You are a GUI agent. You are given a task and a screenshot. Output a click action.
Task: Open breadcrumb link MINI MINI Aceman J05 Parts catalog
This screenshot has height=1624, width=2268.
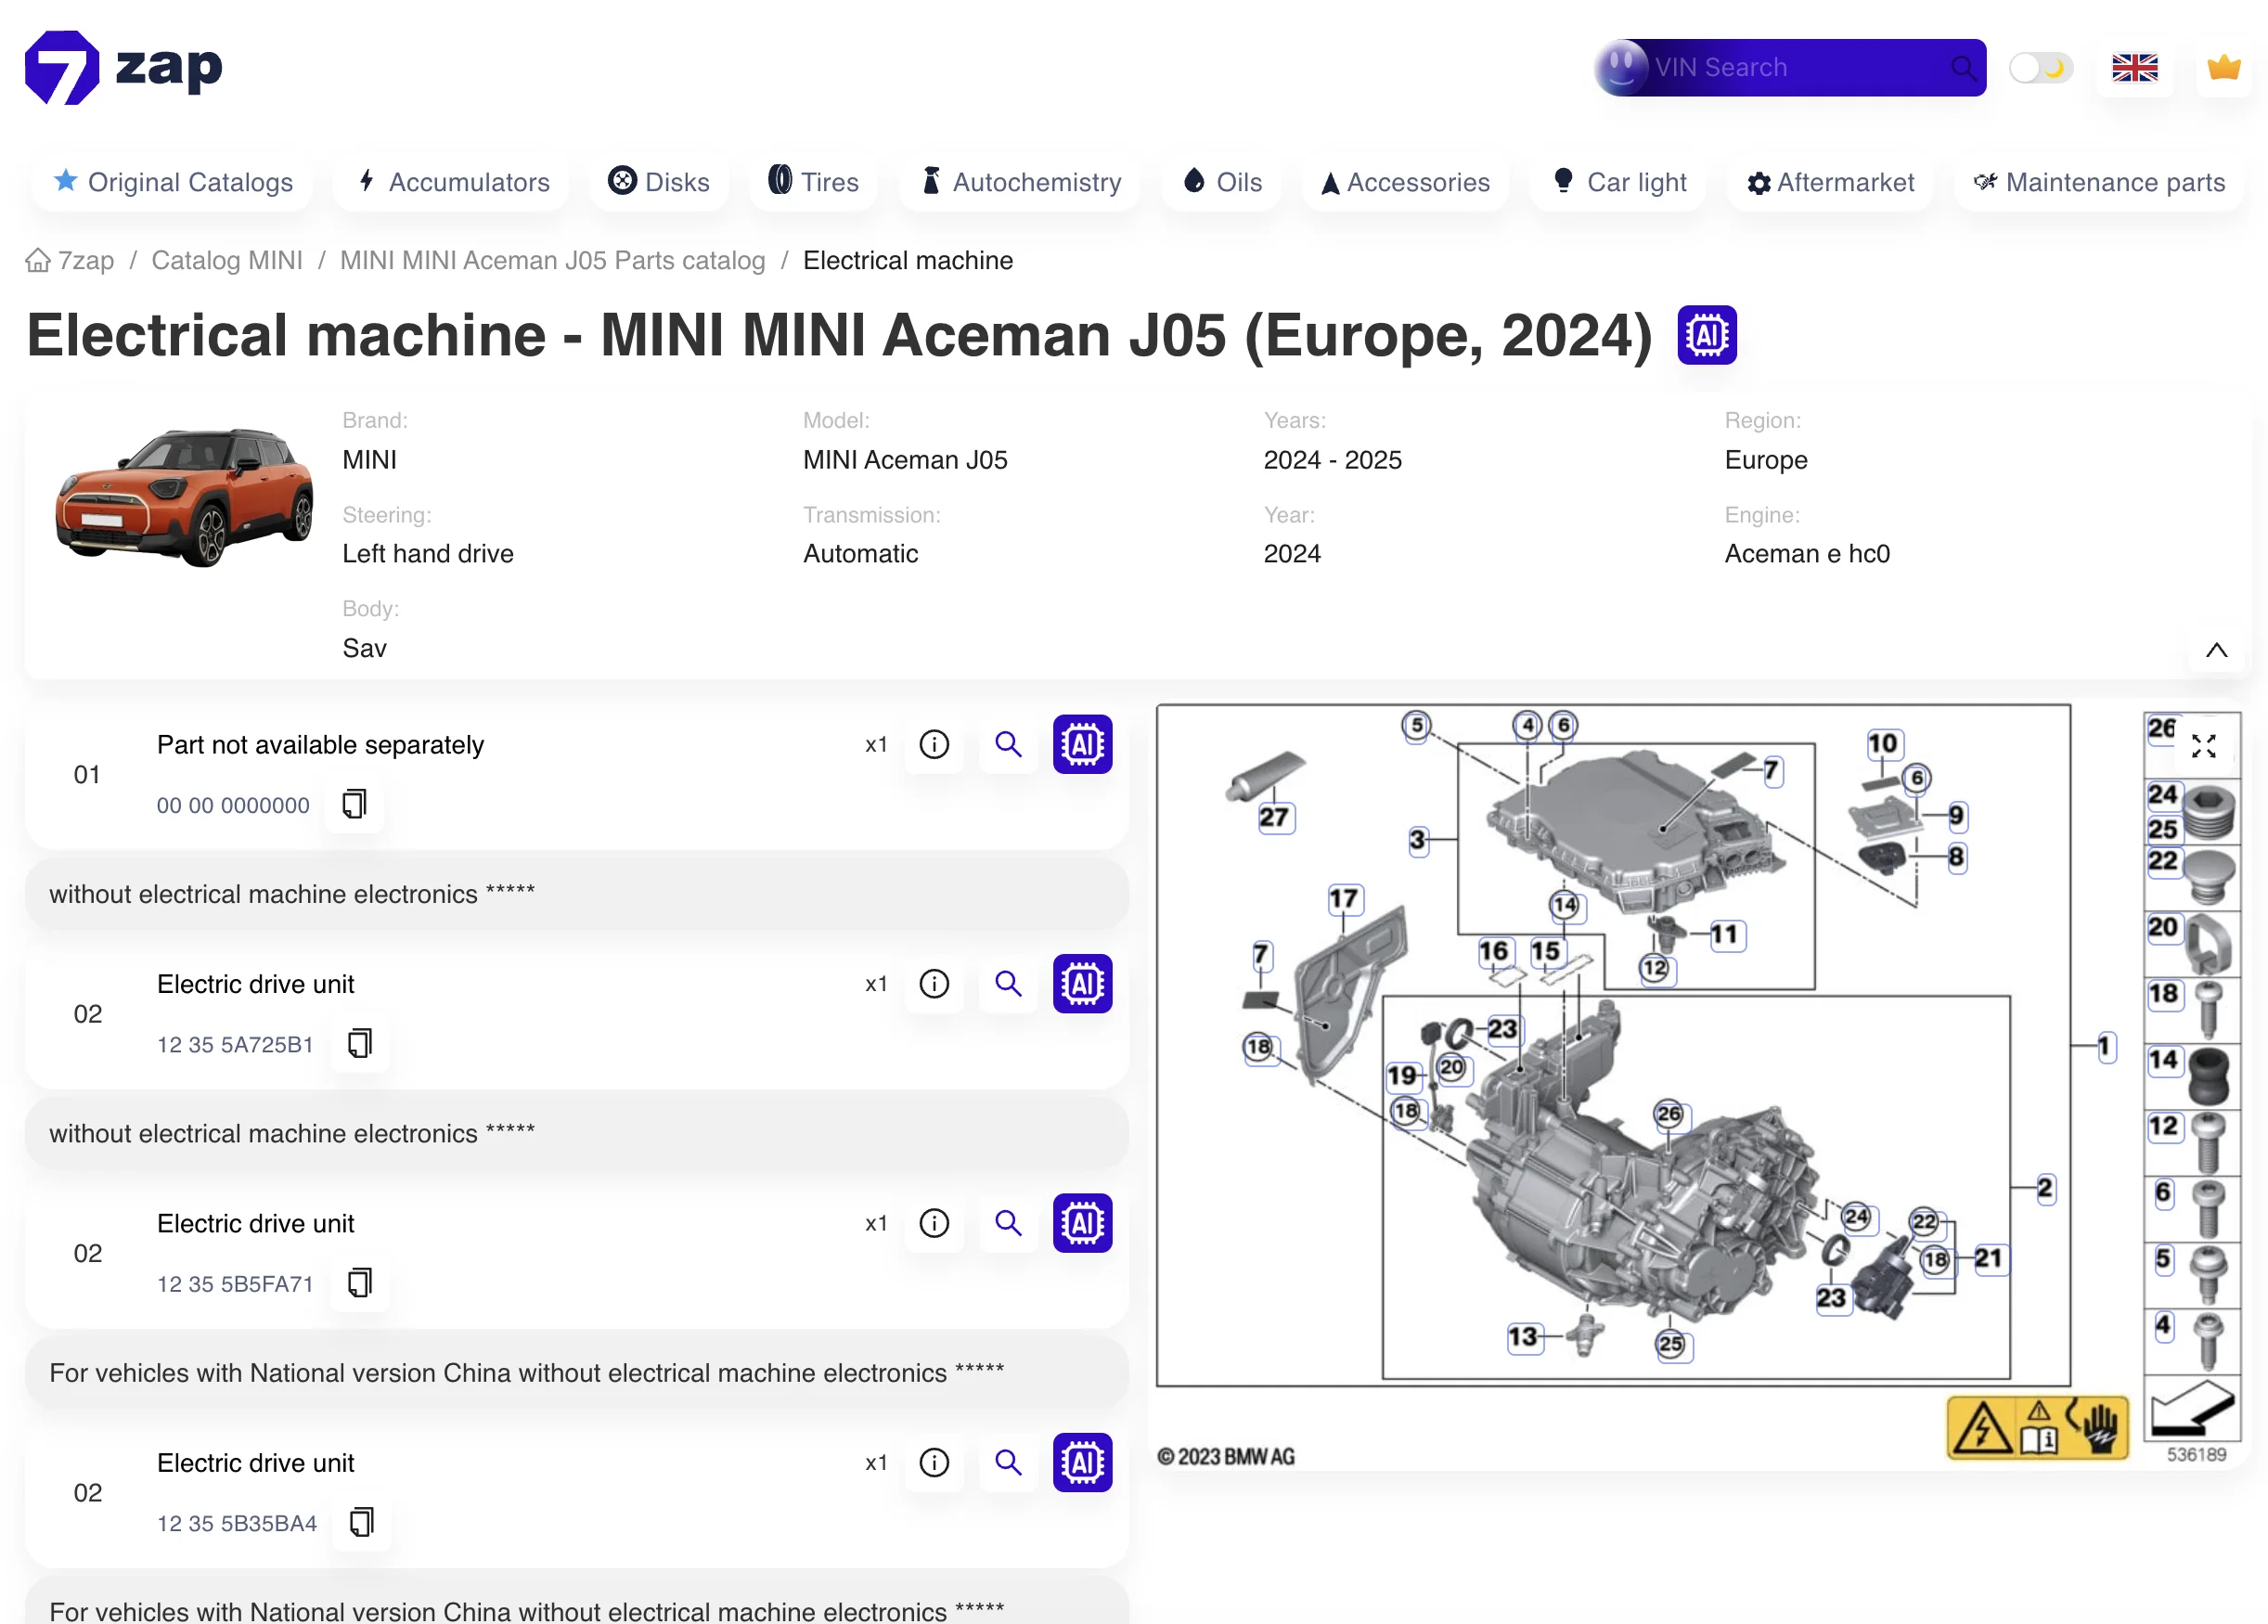tap(552, 259)
